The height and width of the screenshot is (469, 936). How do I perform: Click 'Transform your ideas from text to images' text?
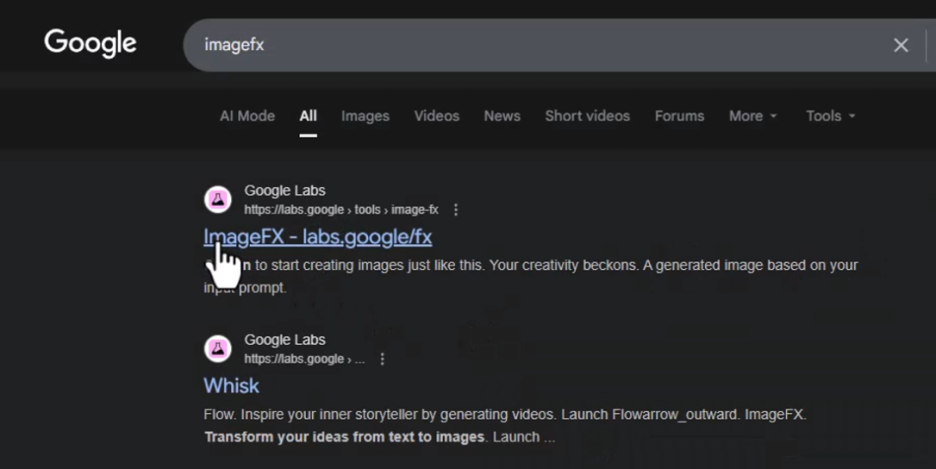346,437
